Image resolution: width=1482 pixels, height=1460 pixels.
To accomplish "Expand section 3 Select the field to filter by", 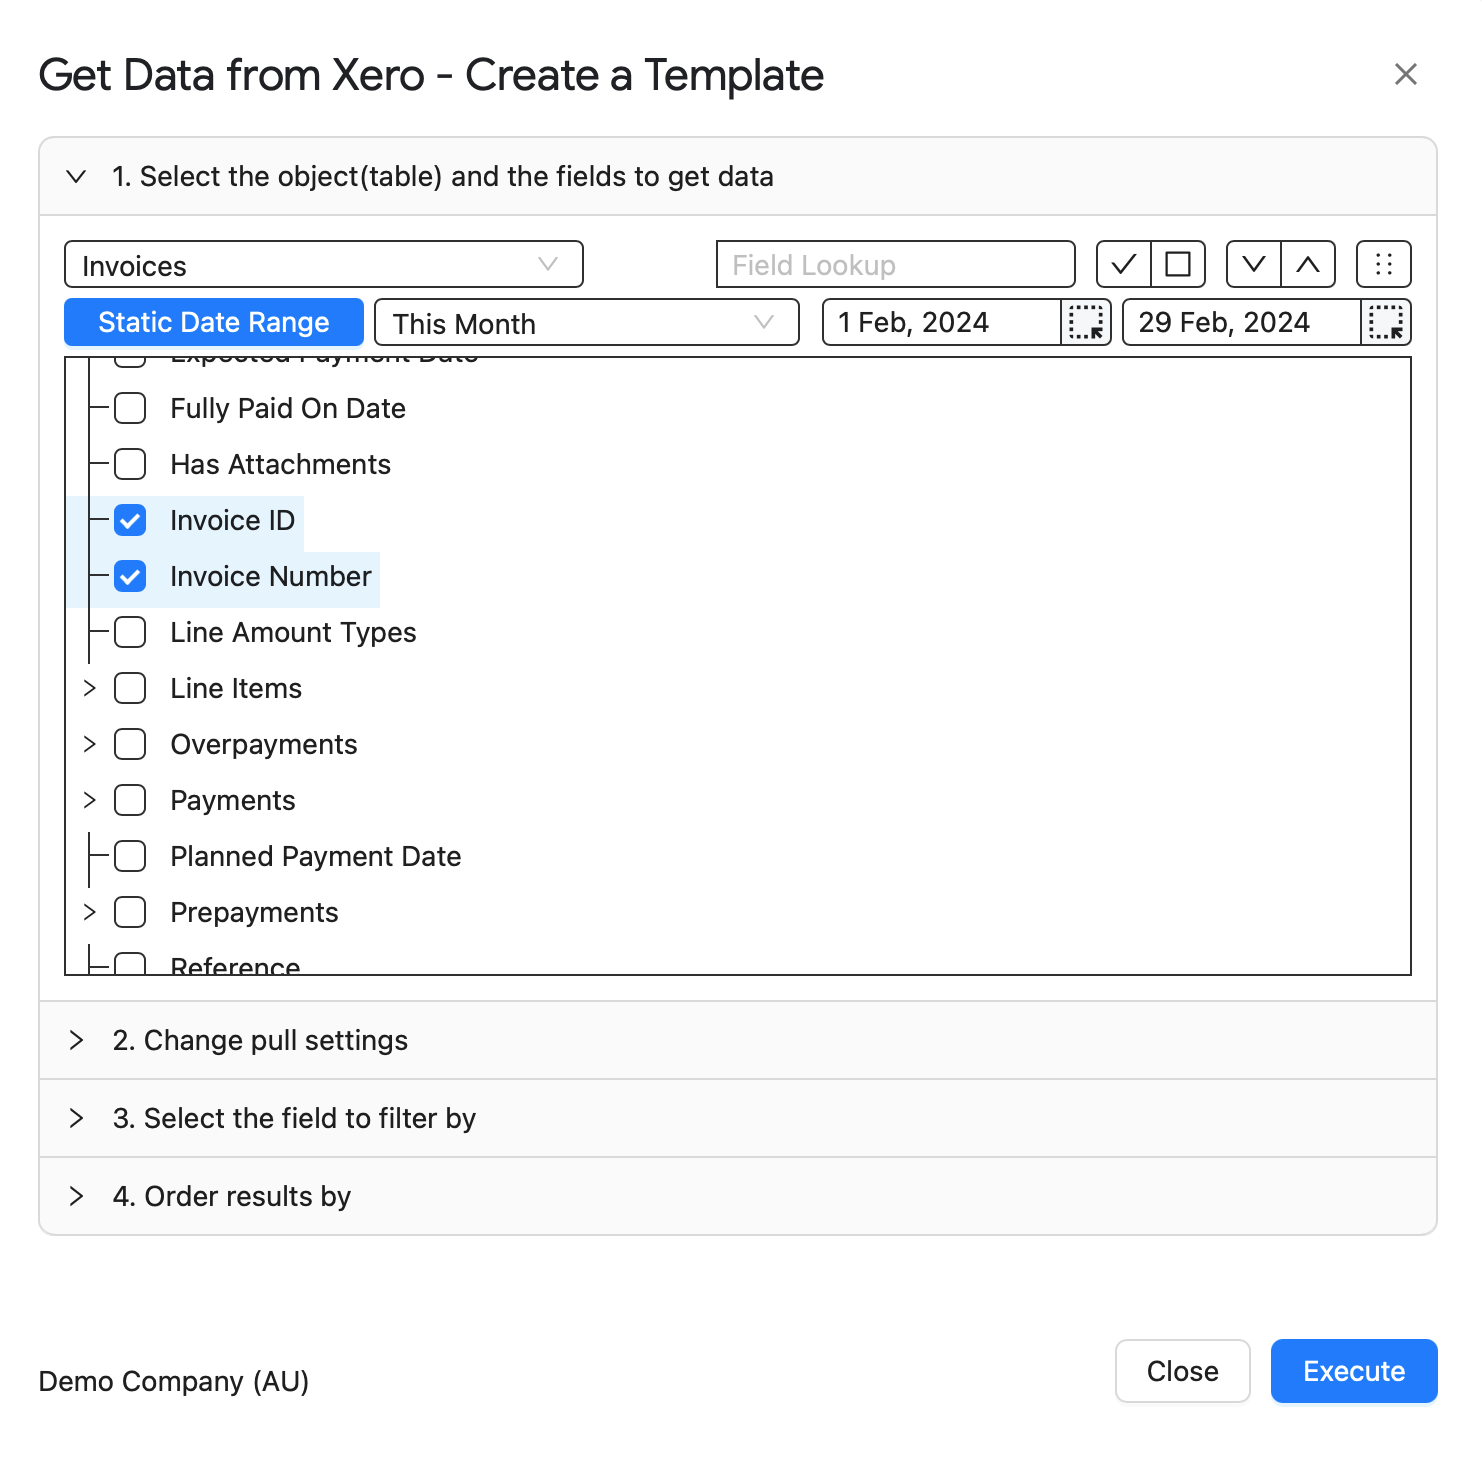I will tap(738, 1118).
